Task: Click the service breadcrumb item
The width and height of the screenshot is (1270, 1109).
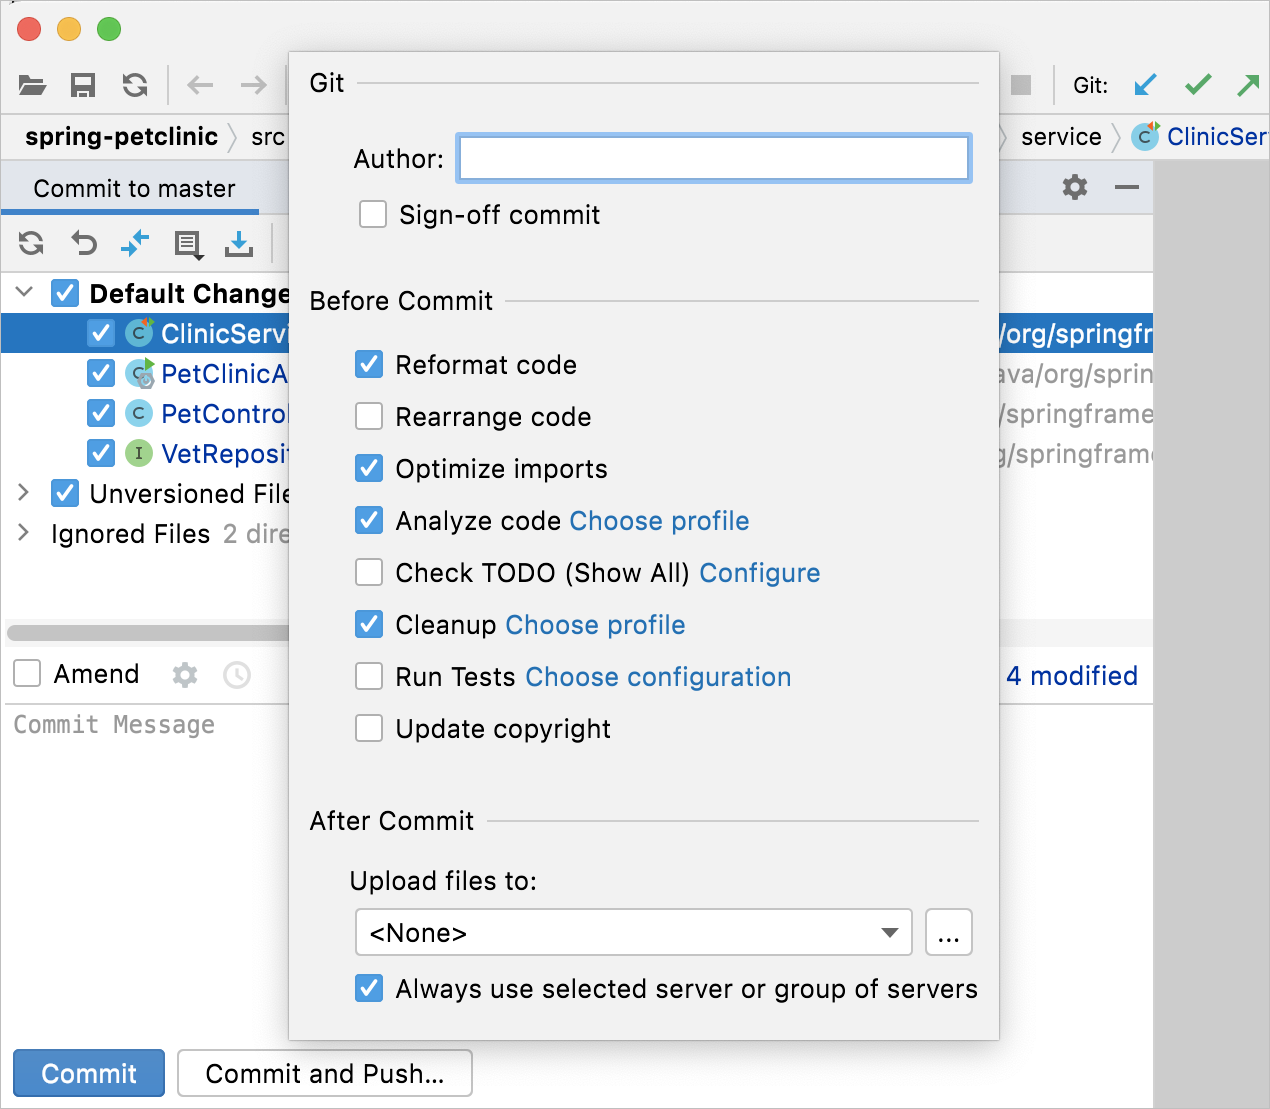Action: (1061, 137)
